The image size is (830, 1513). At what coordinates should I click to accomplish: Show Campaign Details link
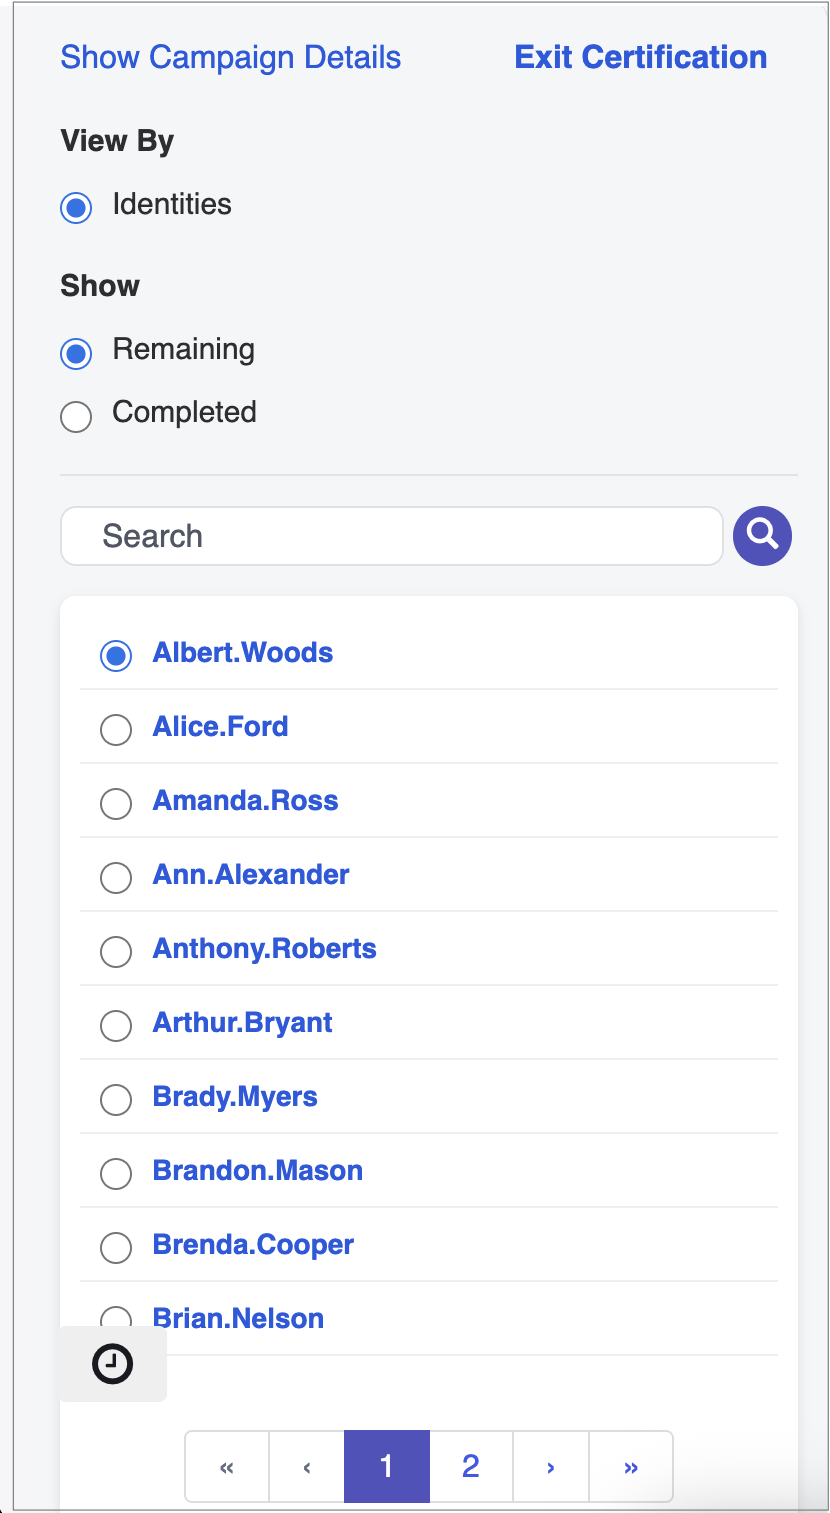pyautogui.click(x=231, y=57)
